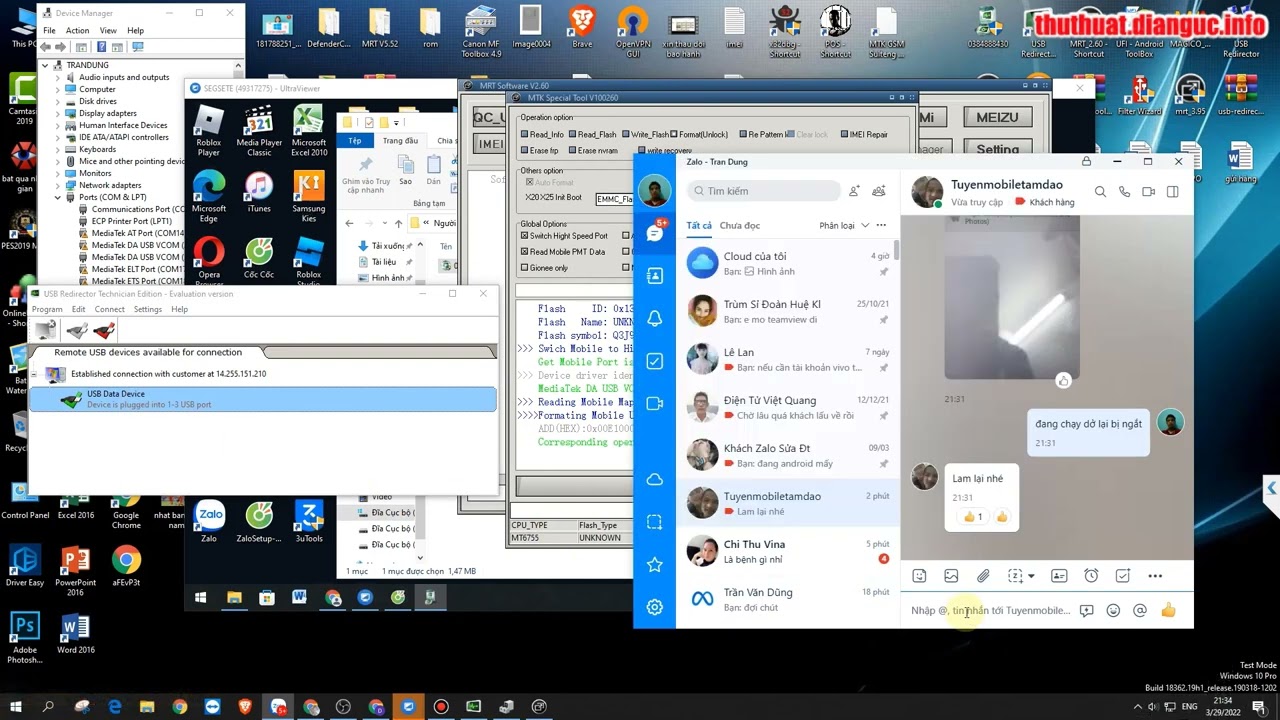The width and height of the screenshot is (1280, 720).
Task: Open Zalo to-do checklist sidebar icon
Action: coord(654,361)
